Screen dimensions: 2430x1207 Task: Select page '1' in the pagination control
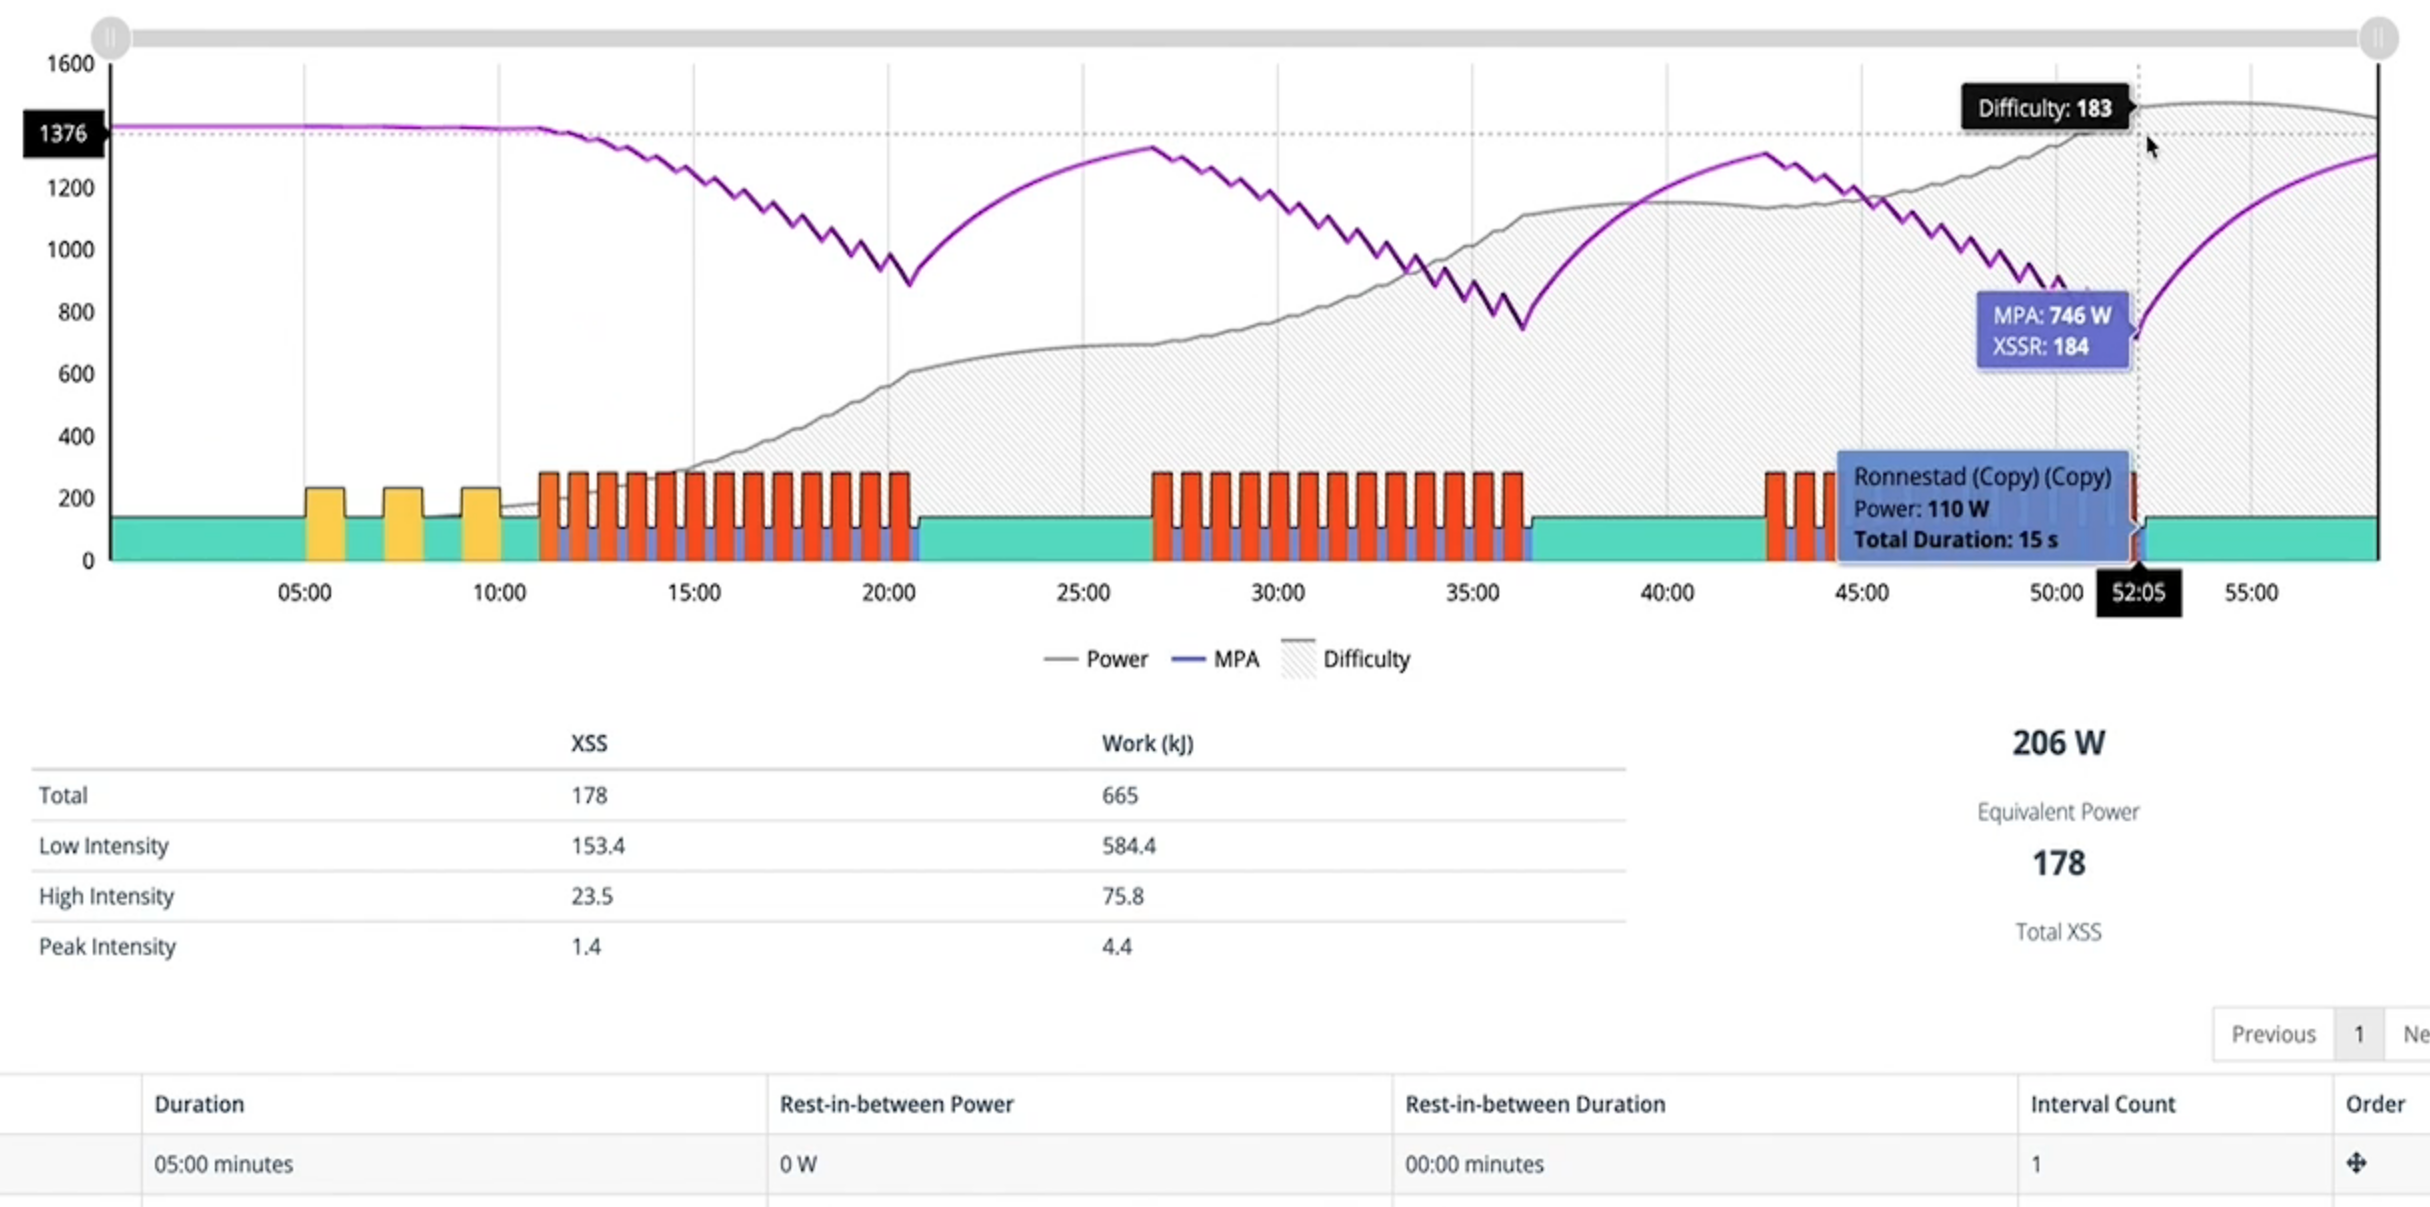(2358, 1033)
